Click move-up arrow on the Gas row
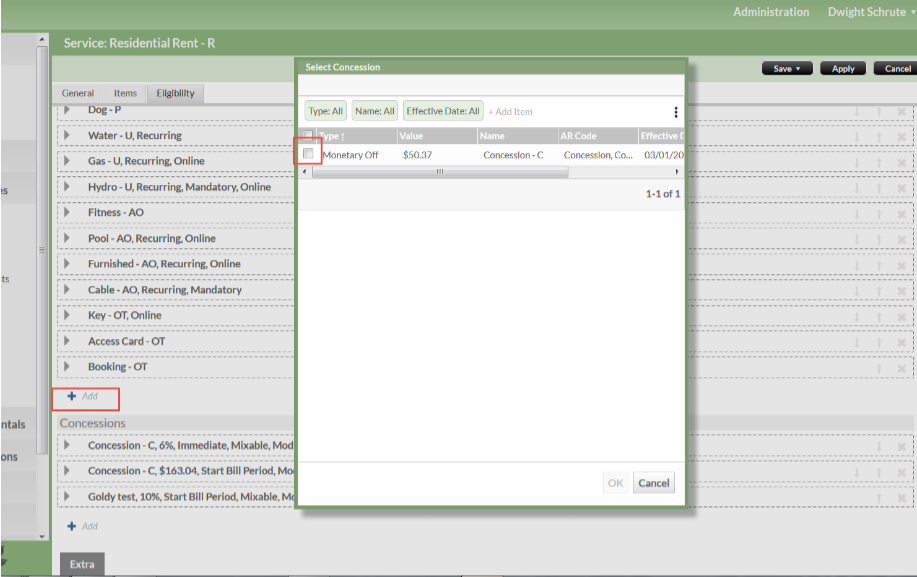This screenshot has height=577, width=917. click(x=879, y=162)
